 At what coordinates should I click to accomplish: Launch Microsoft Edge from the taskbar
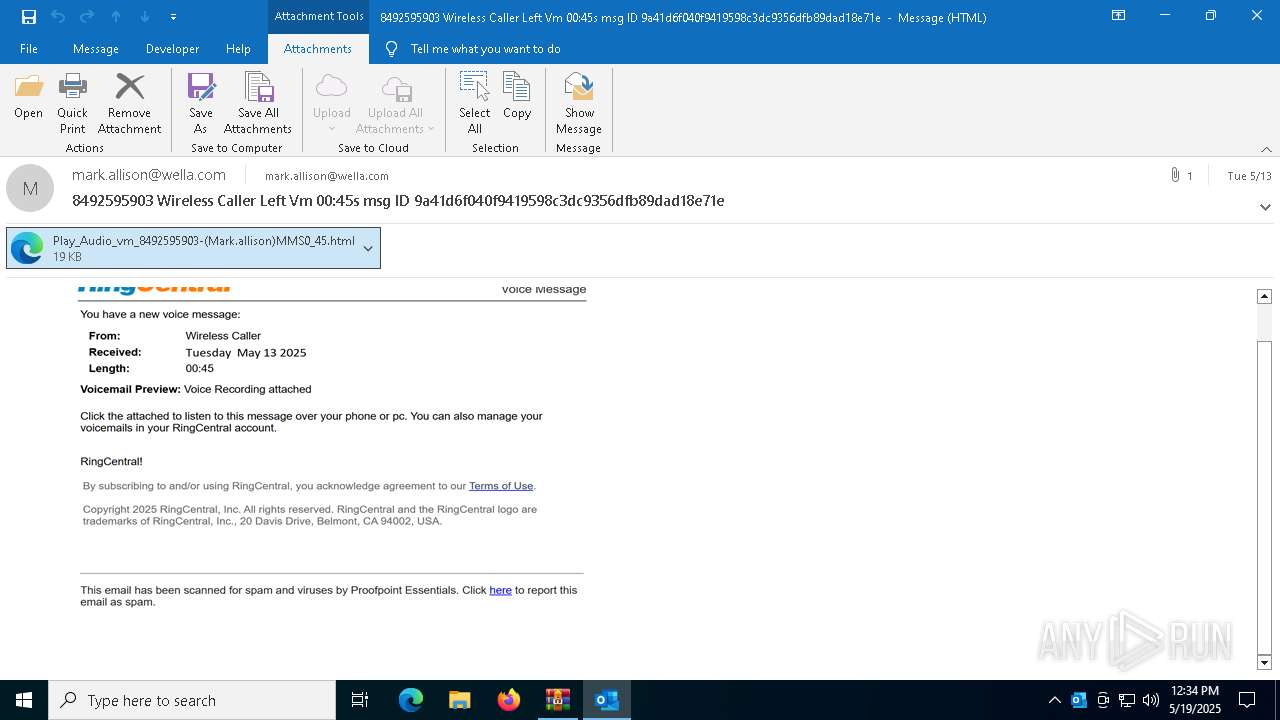411,700
